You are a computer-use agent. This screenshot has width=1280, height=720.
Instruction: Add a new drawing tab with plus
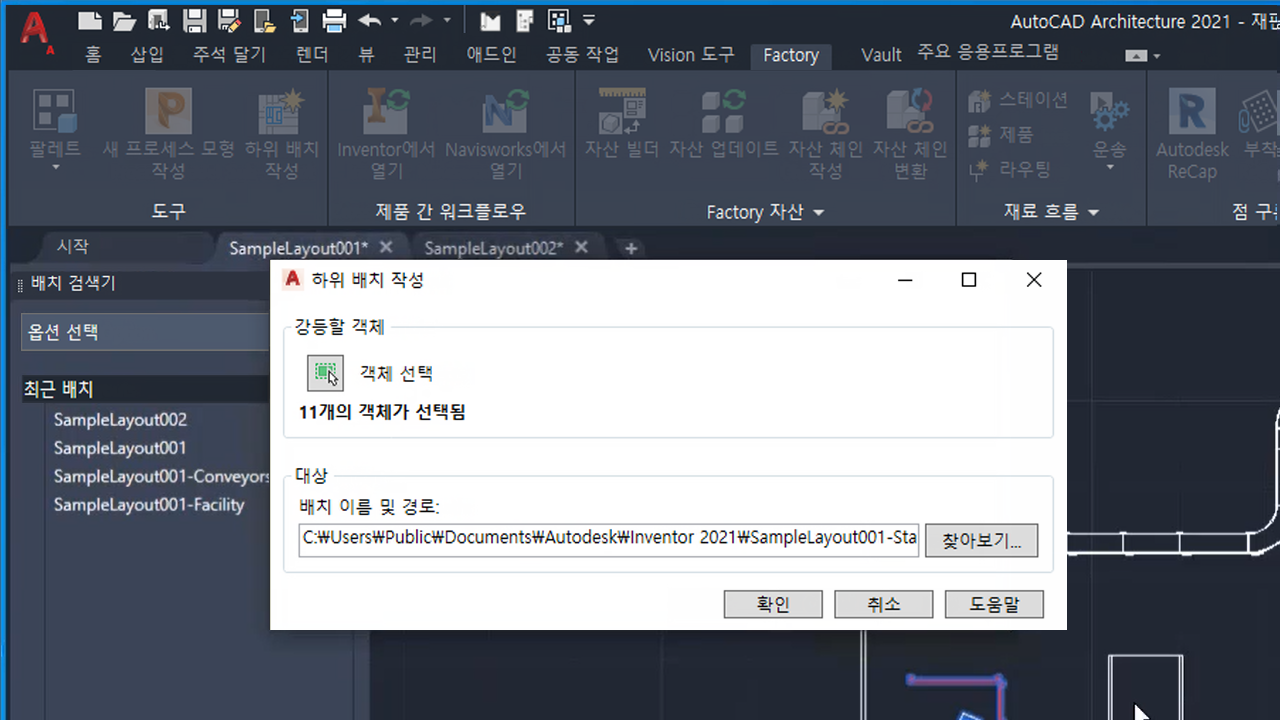coord(630,248)
